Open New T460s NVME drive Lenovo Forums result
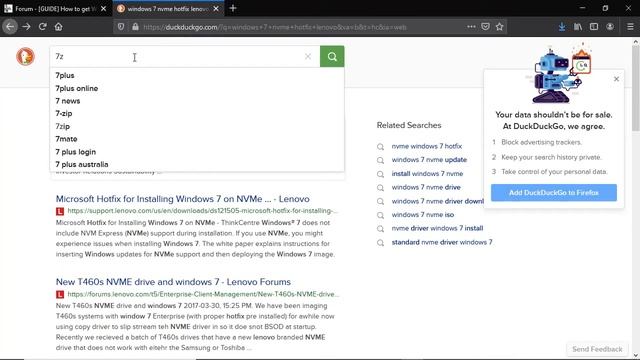The height and width of the screenshot is (360, 640). 173,282
